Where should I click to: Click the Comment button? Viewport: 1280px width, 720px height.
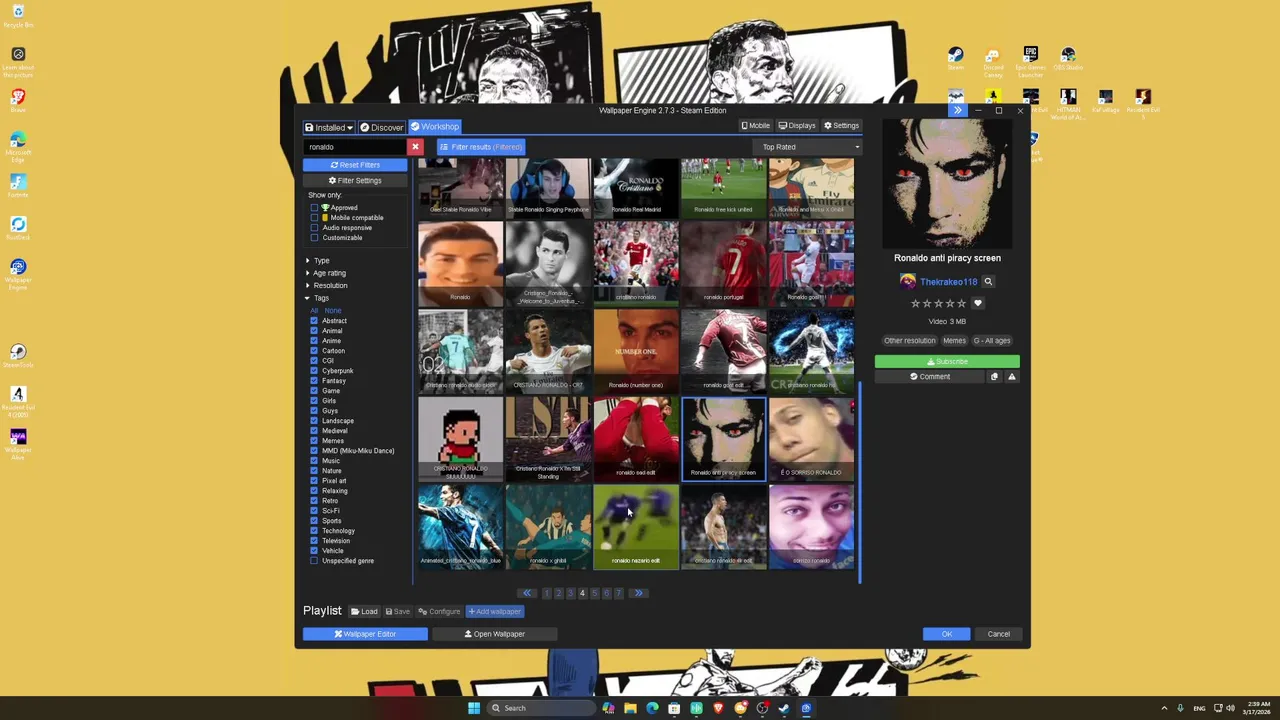pyautogui.click(x=930, y=377)
